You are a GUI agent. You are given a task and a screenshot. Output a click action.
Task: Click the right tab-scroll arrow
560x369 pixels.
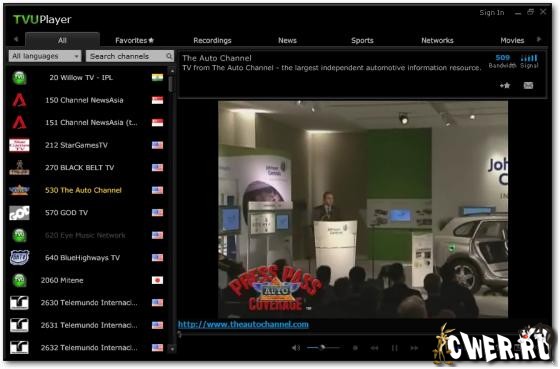539,39
